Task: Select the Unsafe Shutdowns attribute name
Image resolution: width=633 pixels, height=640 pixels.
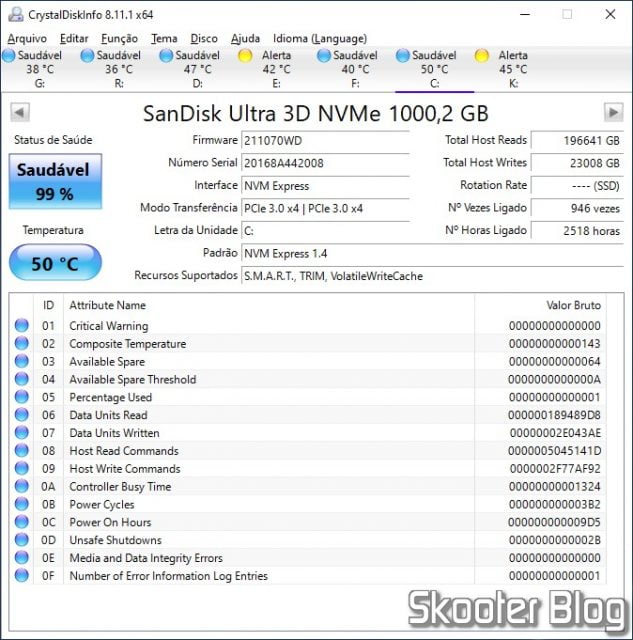Action: (115, 540)
